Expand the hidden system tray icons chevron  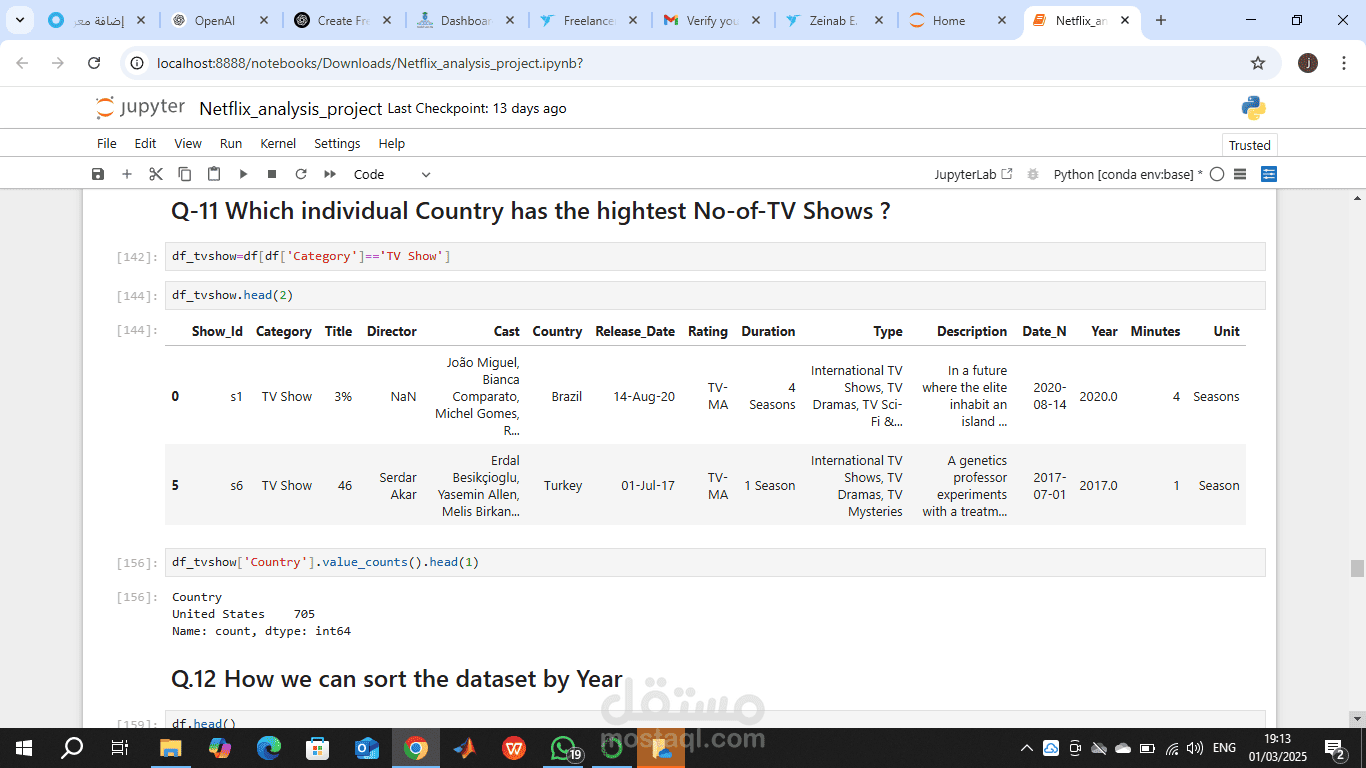click(x=1027, y=748)
